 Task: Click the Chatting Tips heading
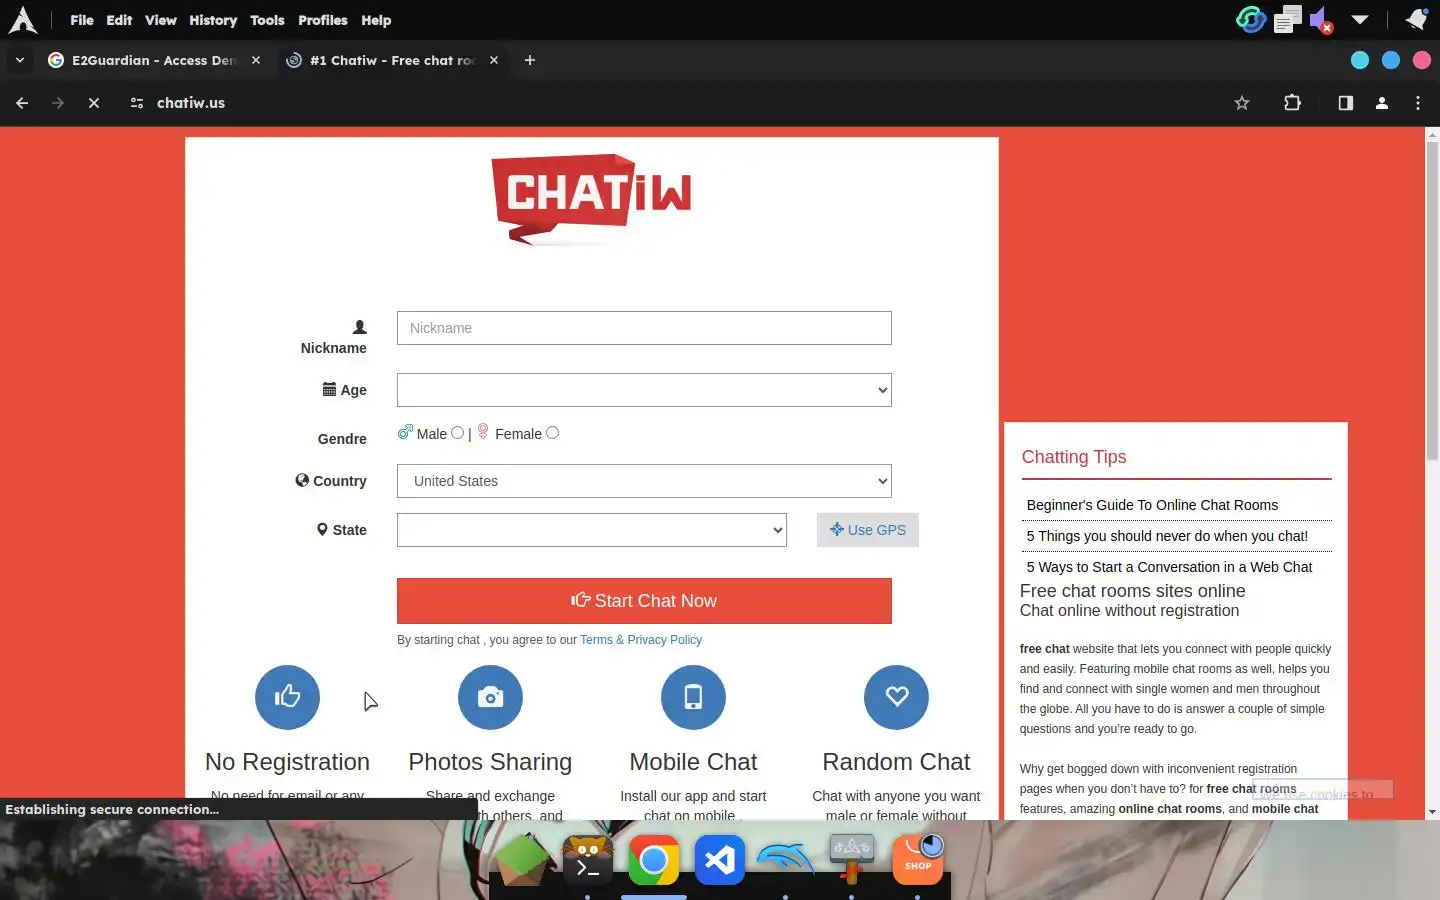1074,457
